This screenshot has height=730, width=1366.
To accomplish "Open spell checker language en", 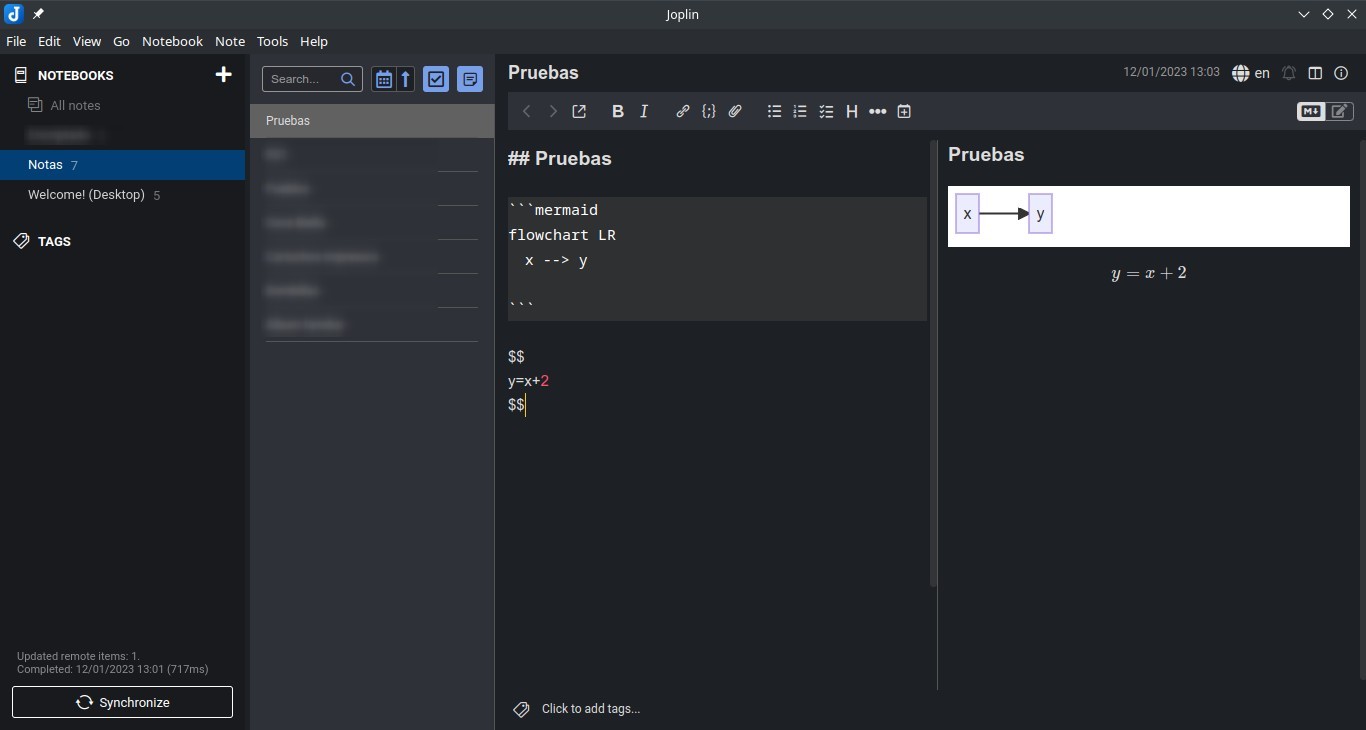I will 1251,73.
